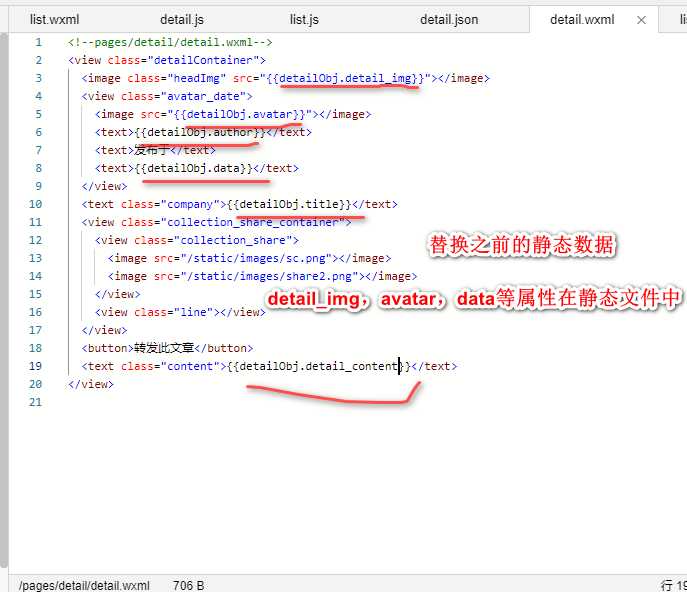Click the 发布于 text on line 7
The image size is (687, 592).
pyautogui.click(x=152, y=150)
